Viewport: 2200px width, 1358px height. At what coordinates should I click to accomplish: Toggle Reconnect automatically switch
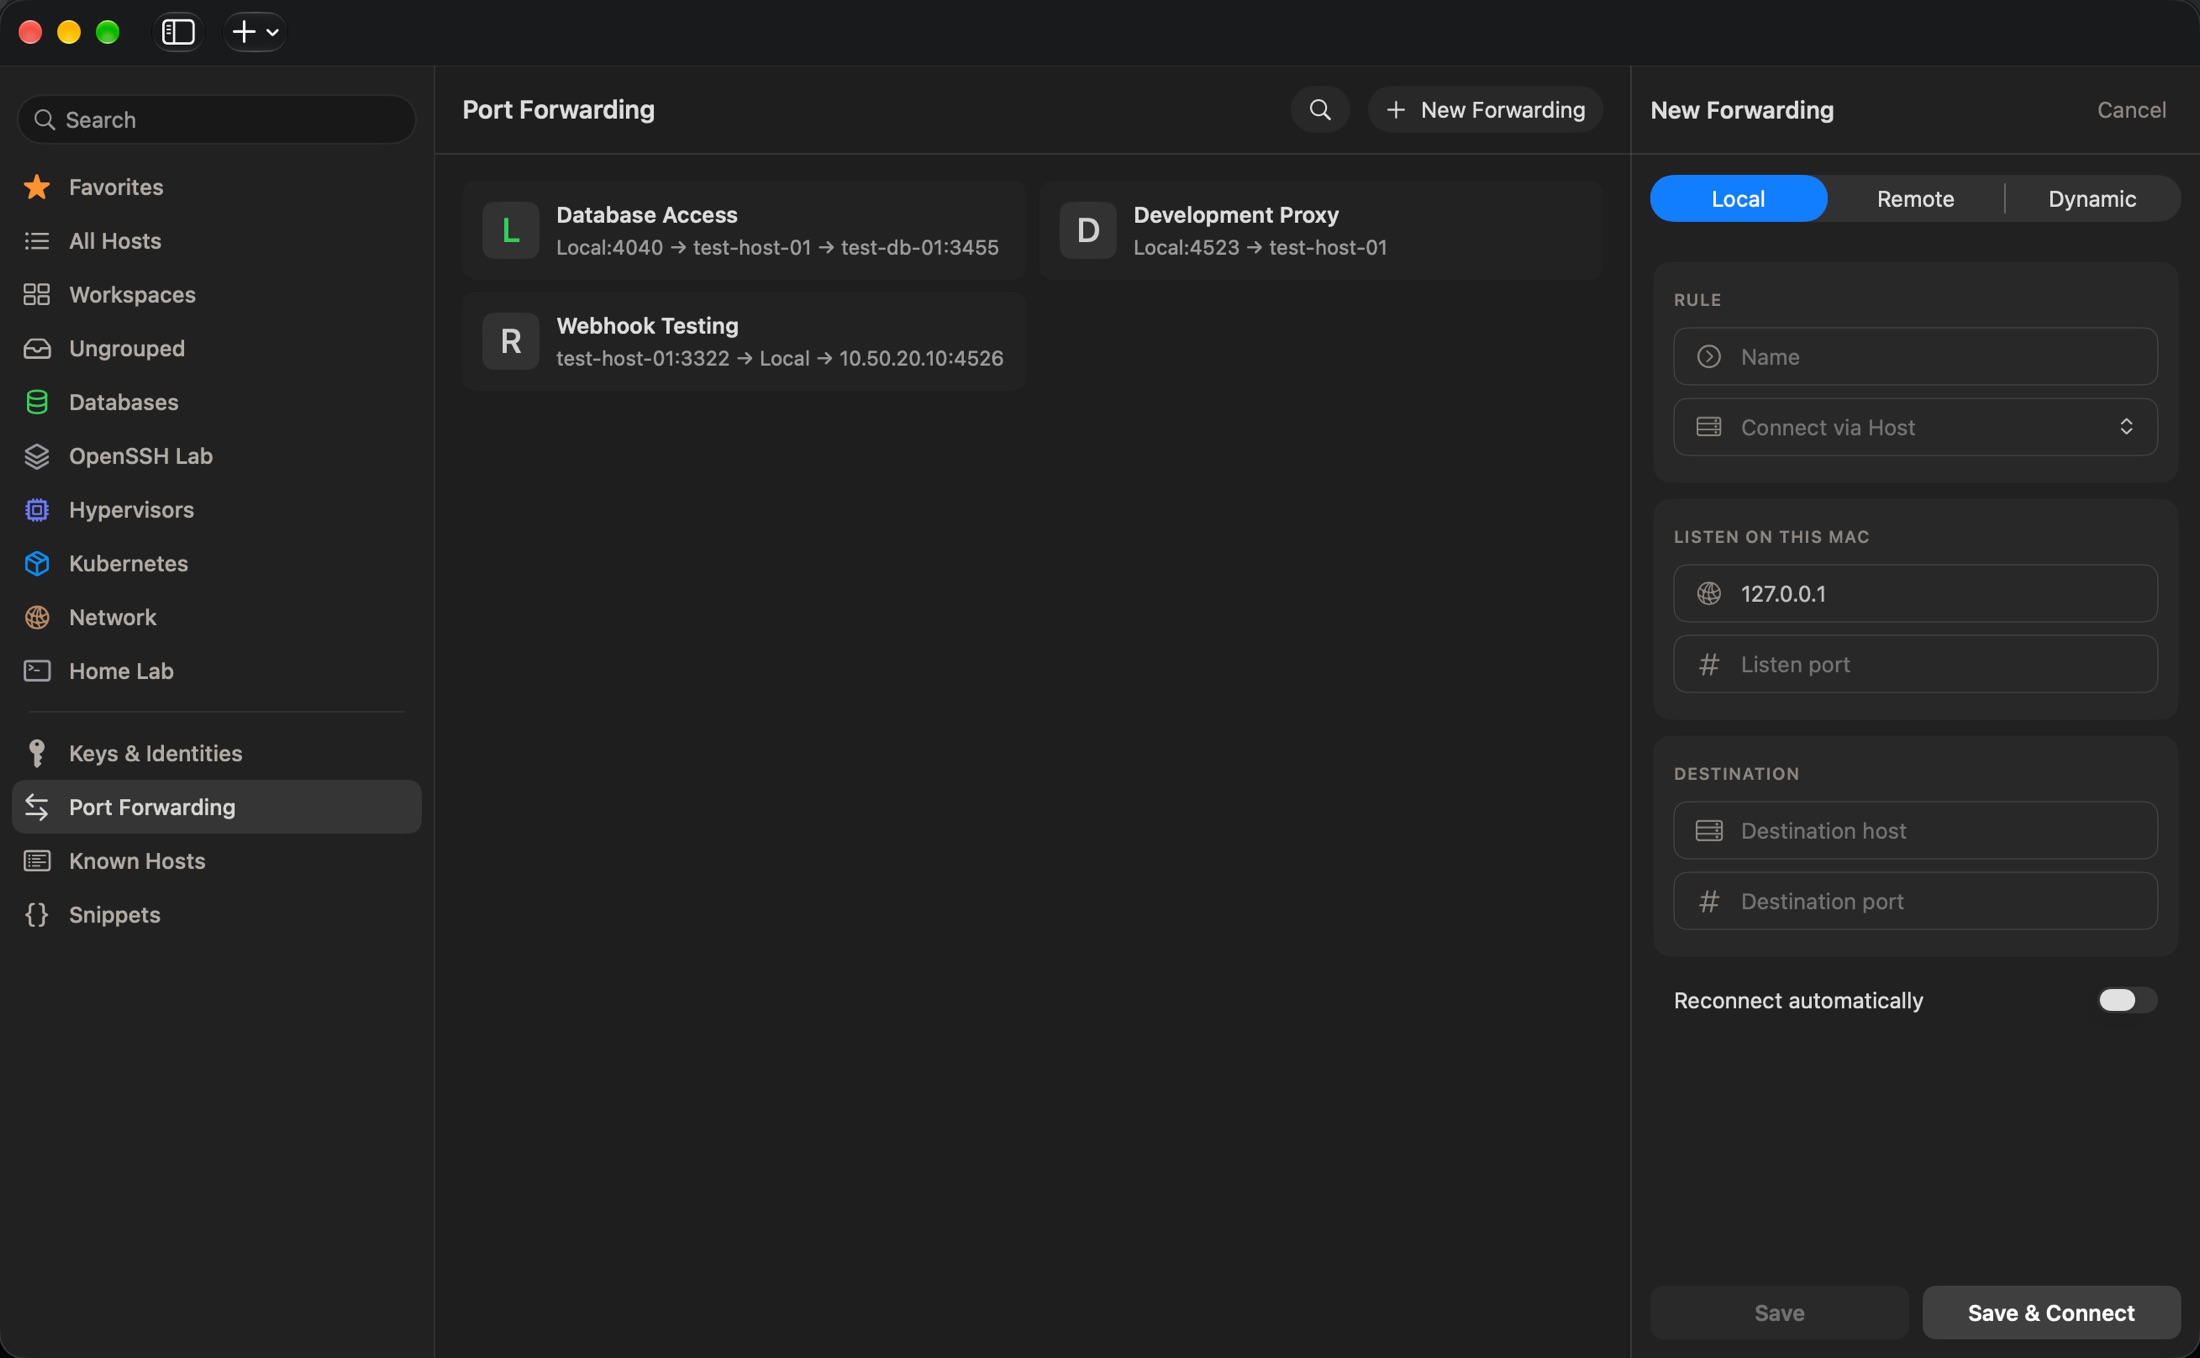(x=2126, y=1000)
